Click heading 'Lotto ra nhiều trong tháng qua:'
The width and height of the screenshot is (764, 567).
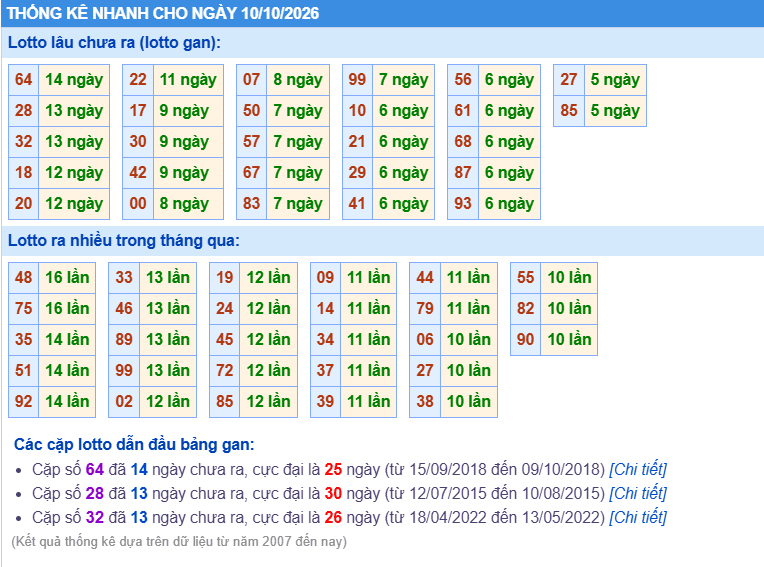coord(124,240)
